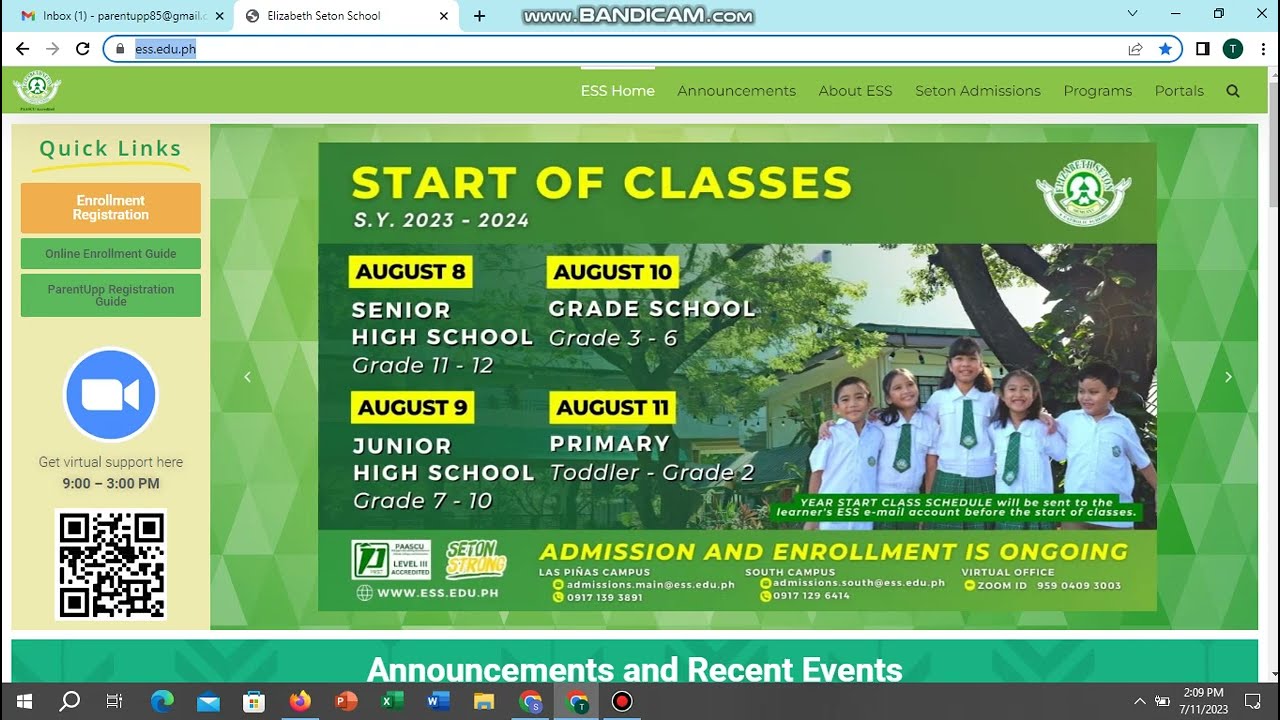The height and width of the screenshot is (720, 1280).
Task: Open the Chrome side panel
Action: 1203,48
